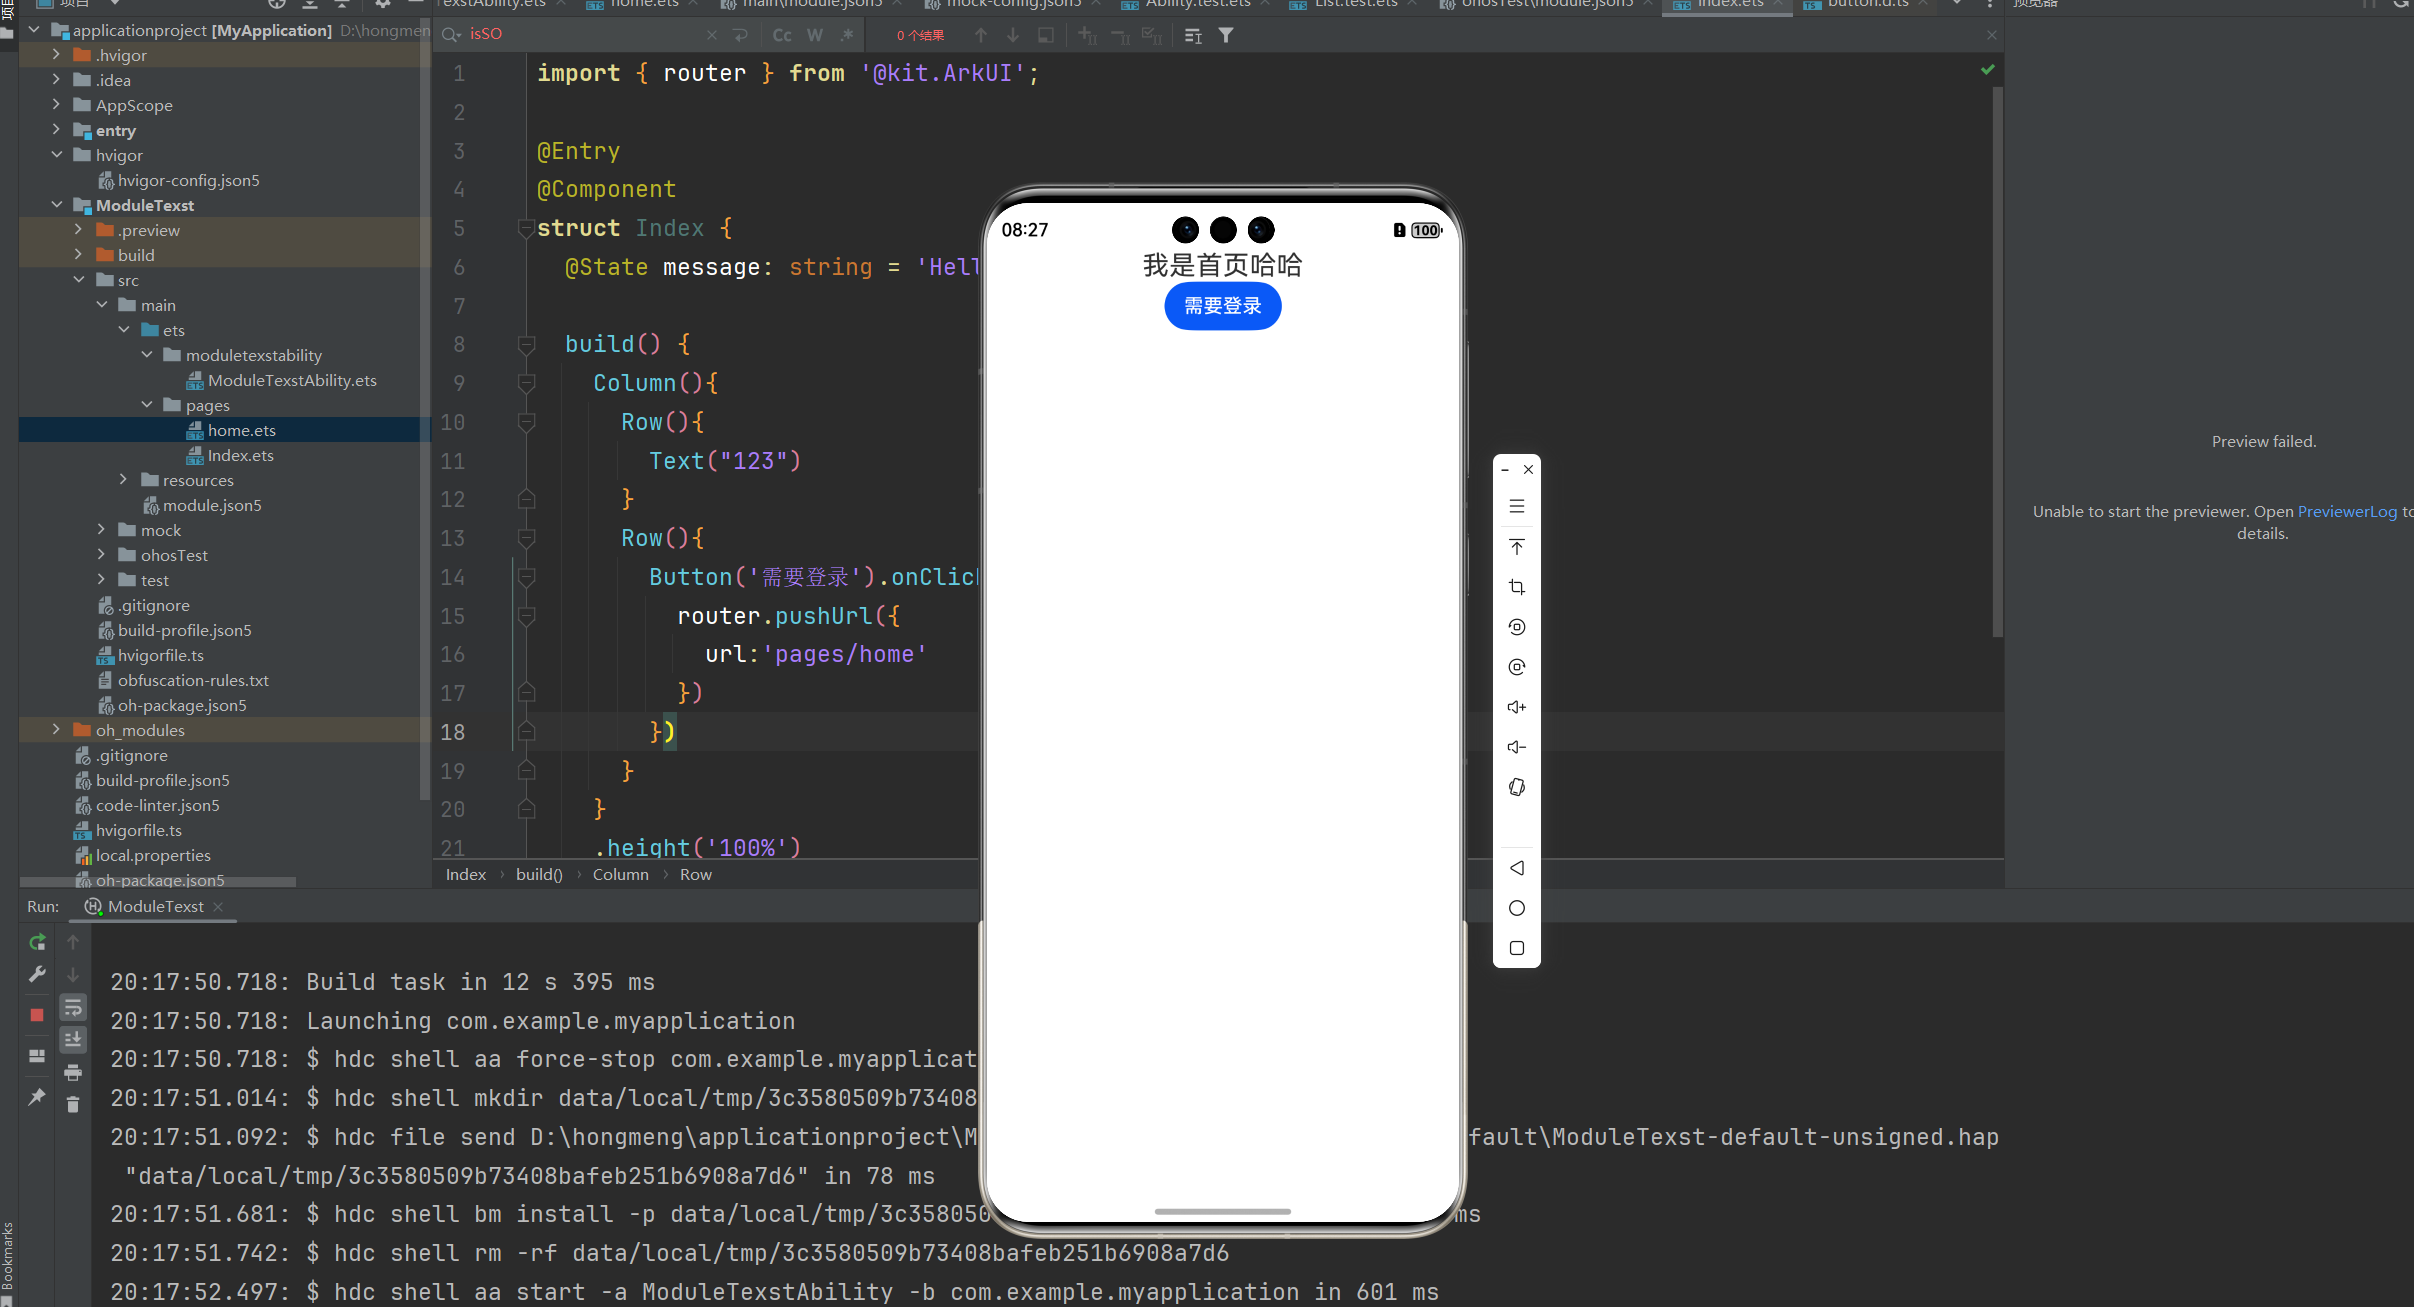Click the emulator screenshot crop icon
Viewport: 2414px width, 1307px height.
(x=1516, y=587)
